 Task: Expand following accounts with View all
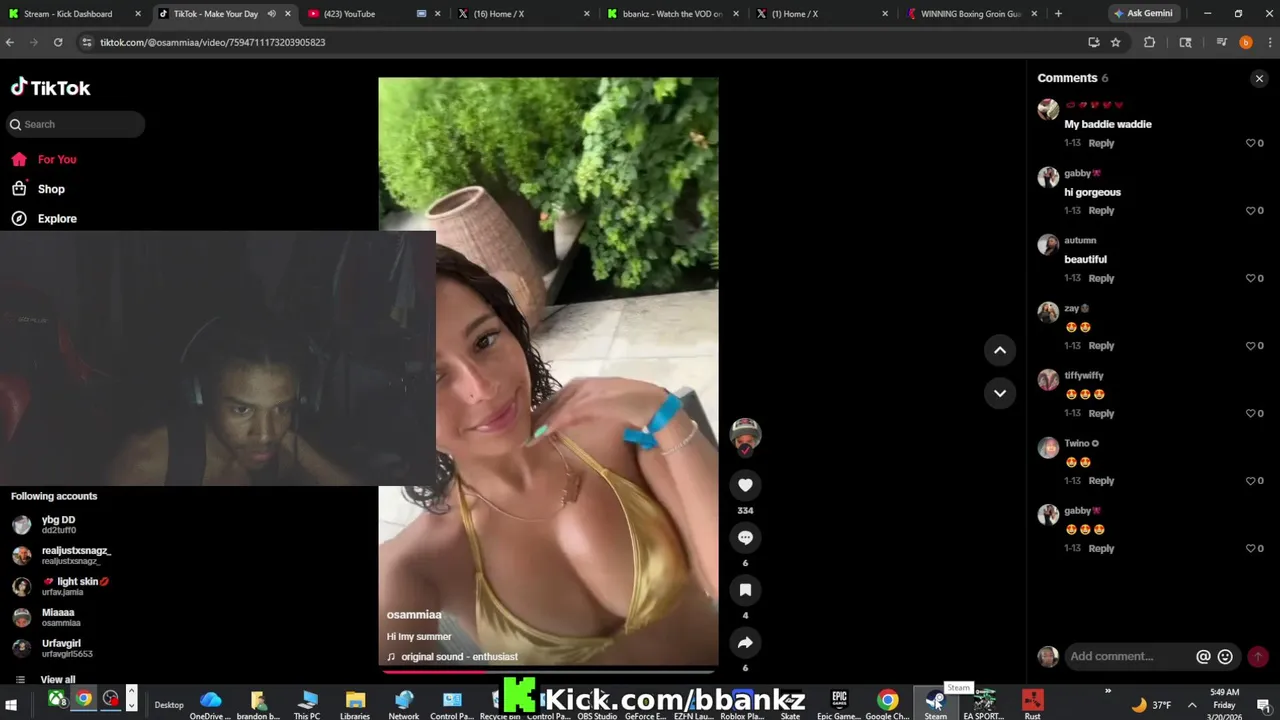[x=57, y=680]
